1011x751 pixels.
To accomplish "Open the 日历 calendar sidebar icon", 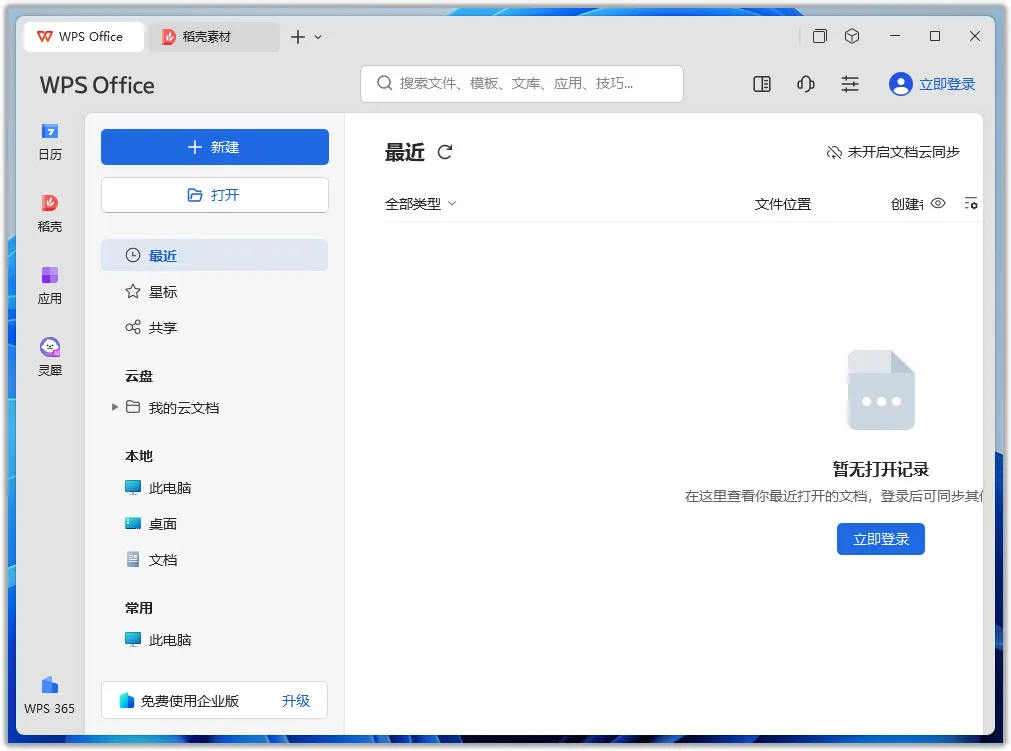I will [50, 142].
